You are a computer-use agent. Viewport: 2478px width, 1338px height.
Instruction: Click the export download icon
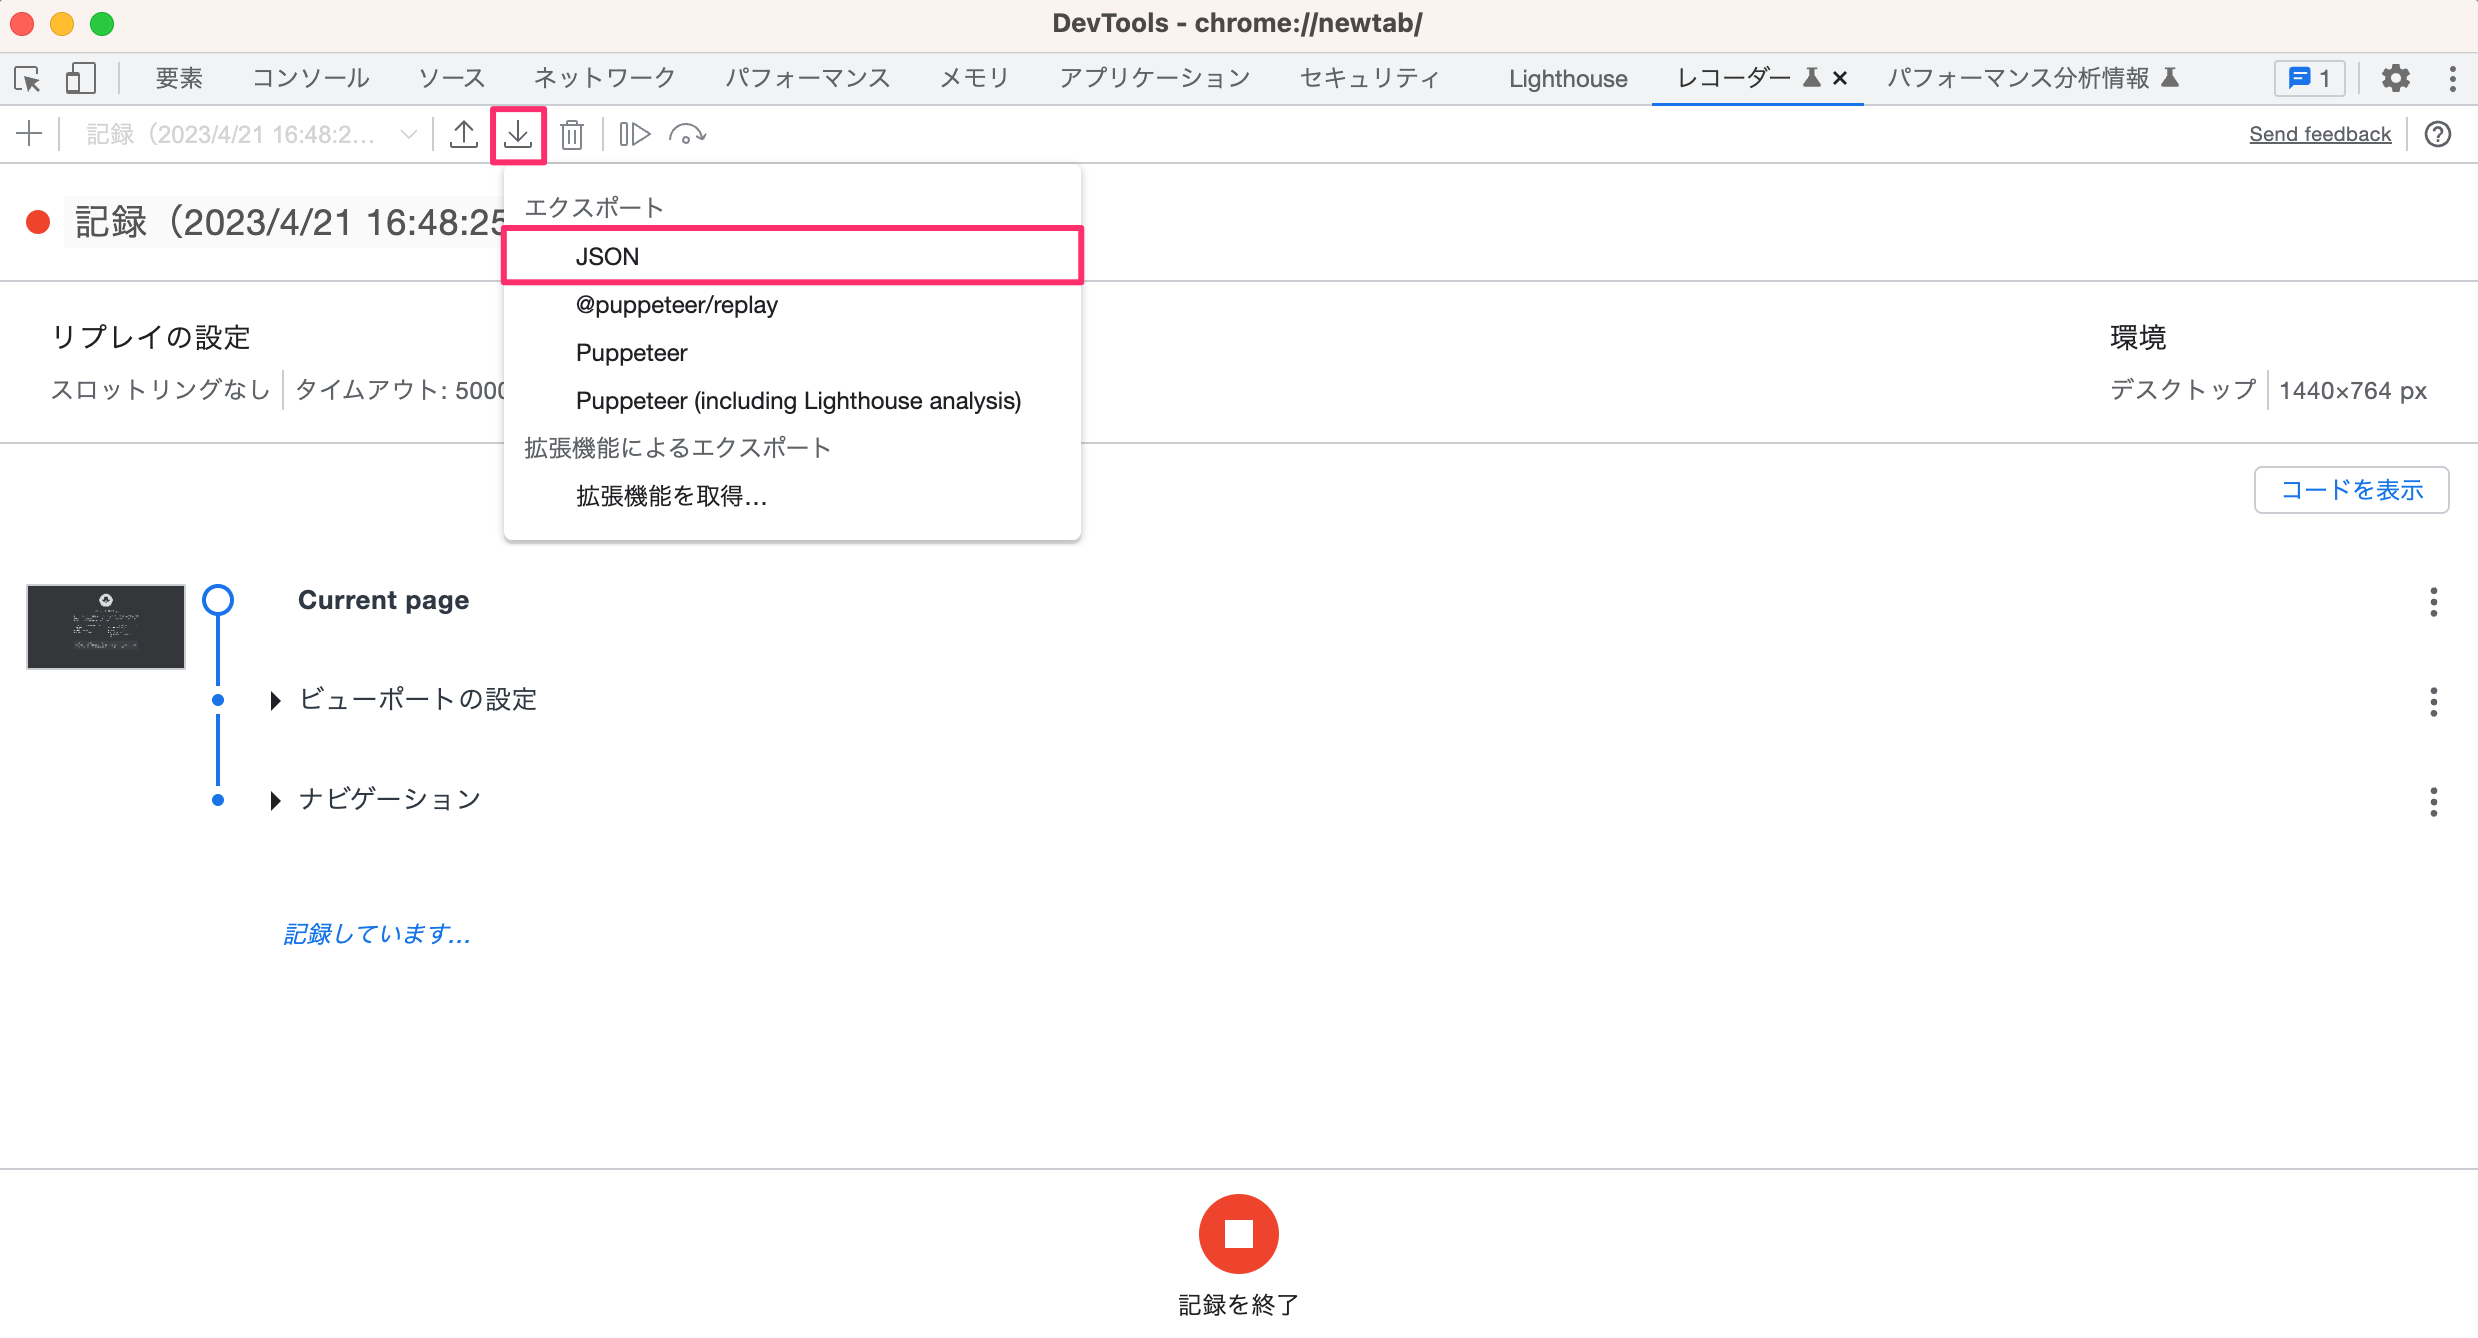[x=518, y=134]
